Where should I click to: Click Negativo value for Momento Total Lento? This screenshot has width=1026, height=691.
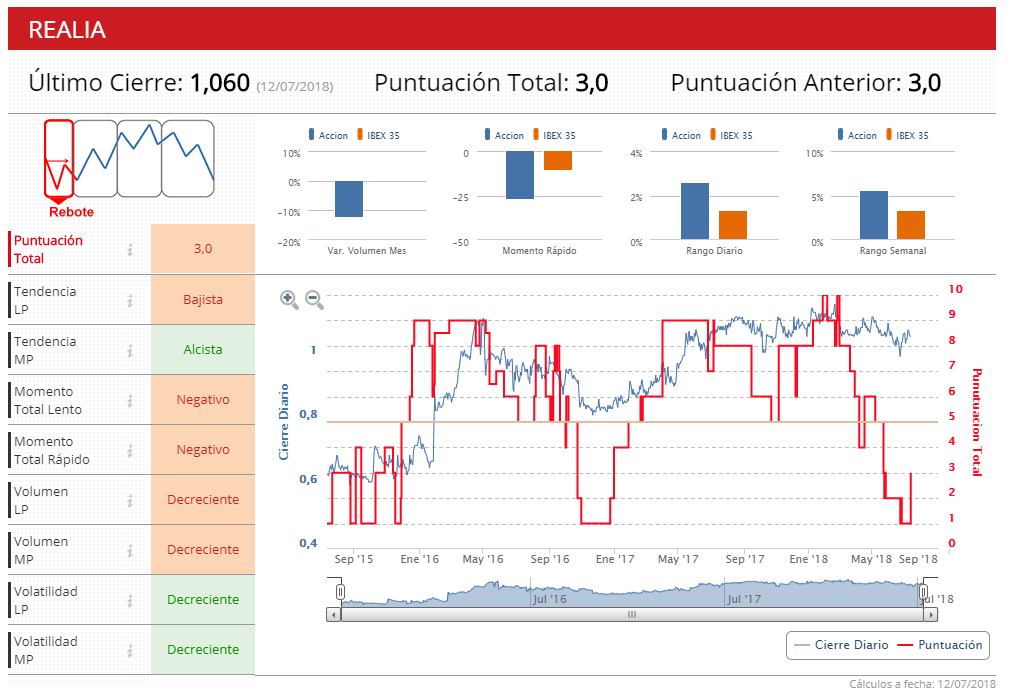pyautogui.click(x=203, y=400)
